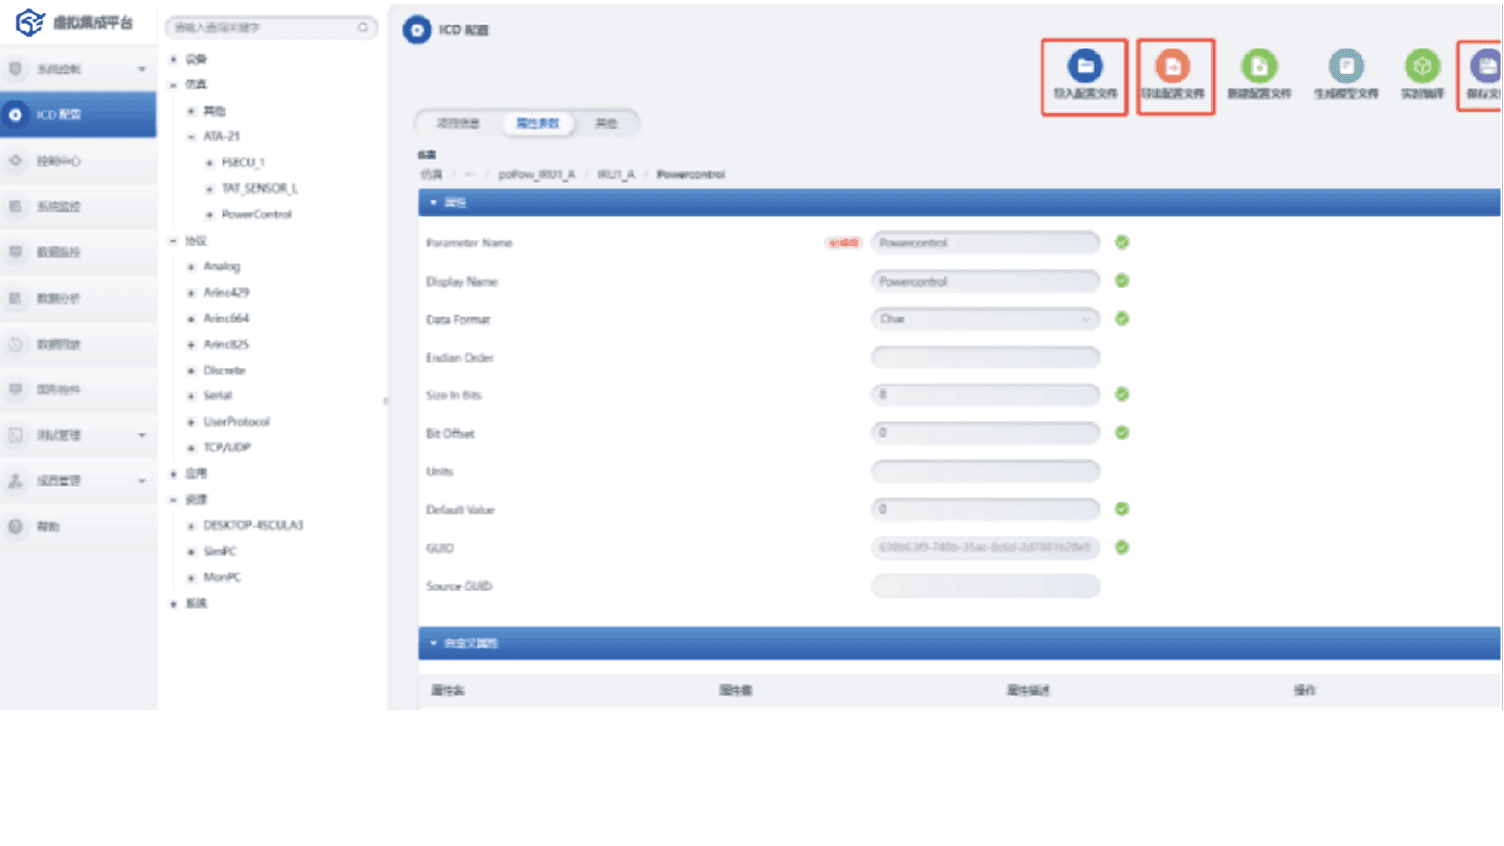This screenshot has height=846, width=1504.
Task: Run the 实时编译 compile icon
Action: click(1421, 70)
